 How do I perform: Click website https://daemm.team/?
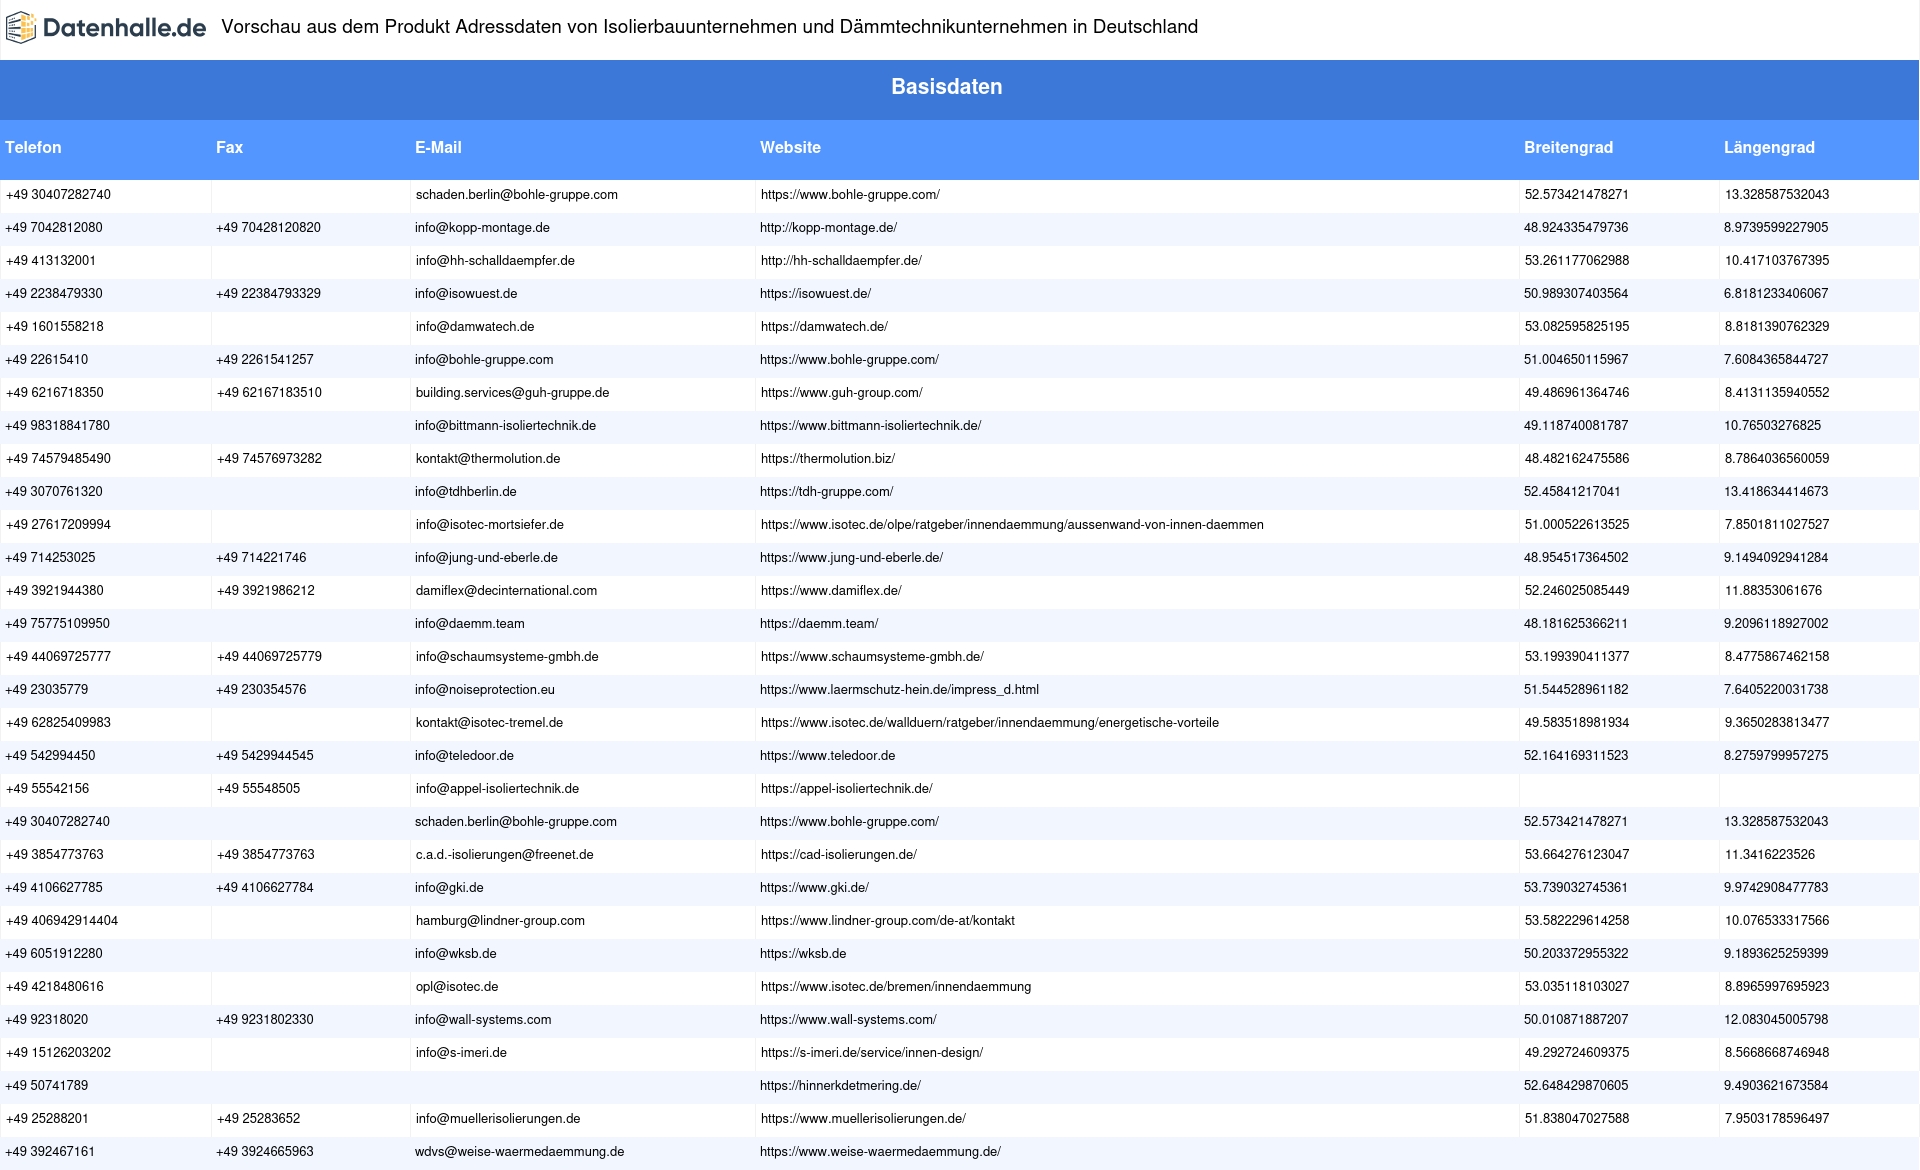coord(819,624)
